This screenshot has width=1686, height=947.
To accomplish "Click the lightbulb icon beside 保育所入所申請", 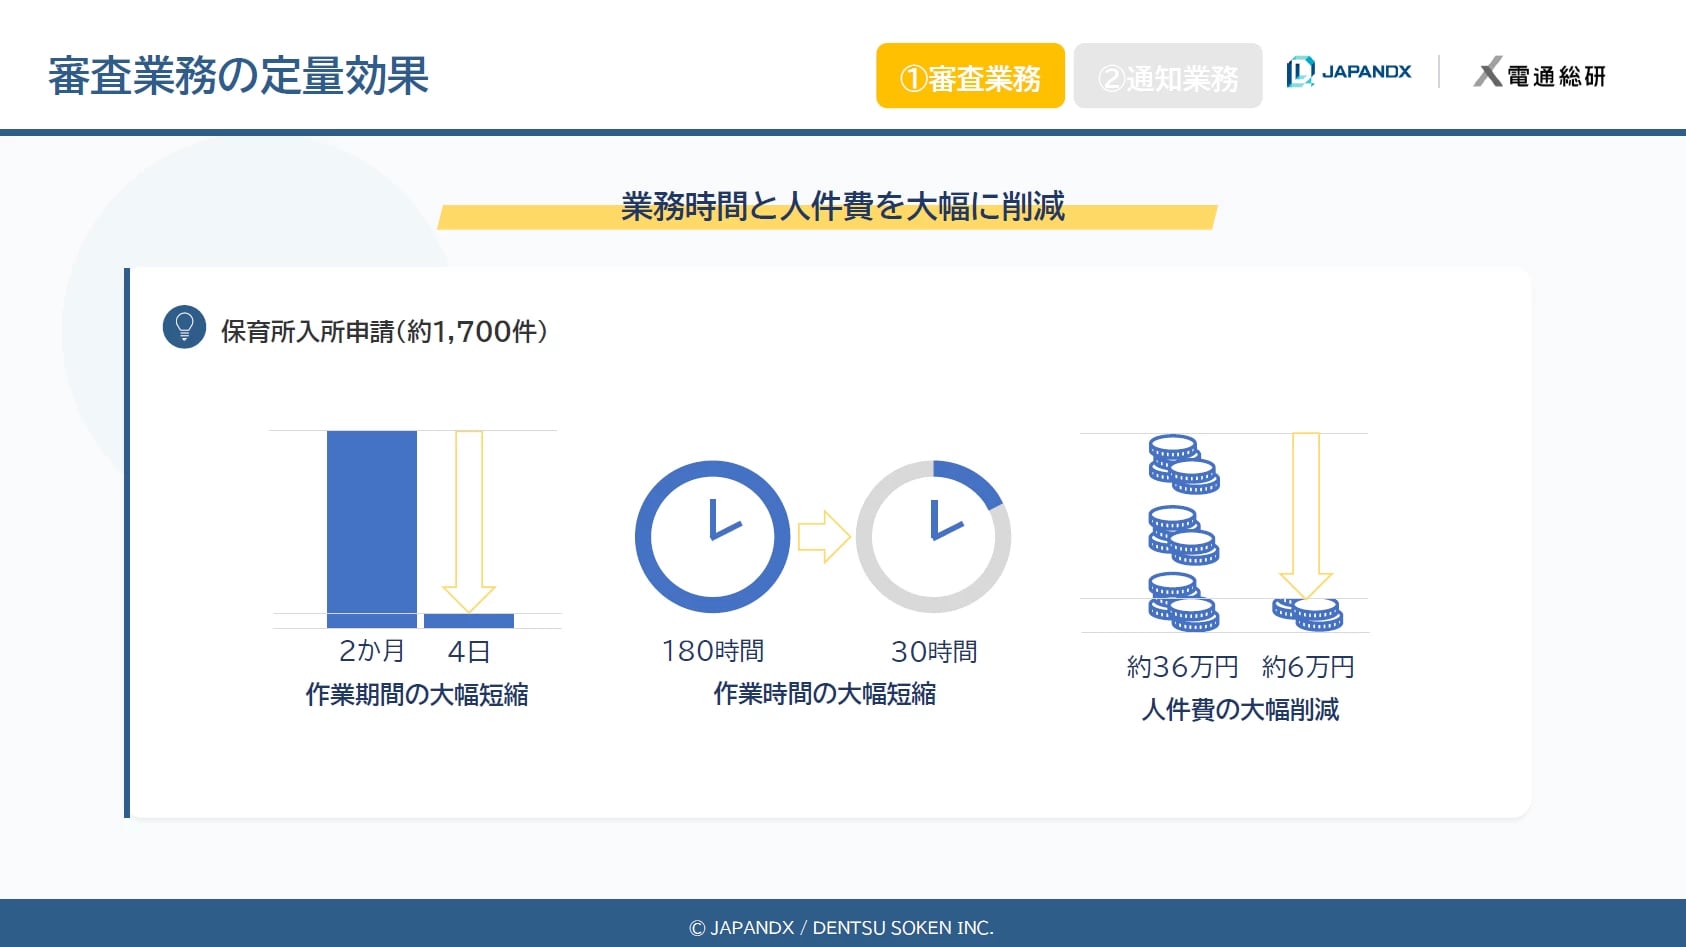I will [184, 327].
